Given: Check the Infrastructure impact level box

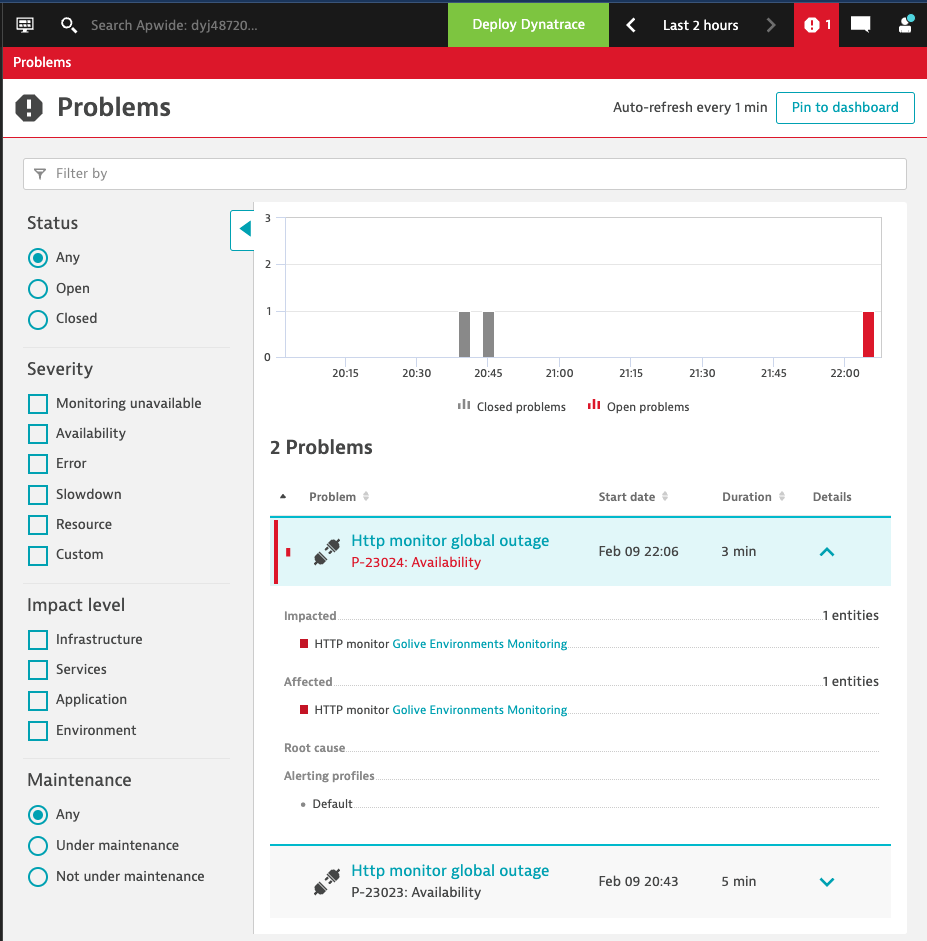Looking at the screenshot, I should coord(38,640).
